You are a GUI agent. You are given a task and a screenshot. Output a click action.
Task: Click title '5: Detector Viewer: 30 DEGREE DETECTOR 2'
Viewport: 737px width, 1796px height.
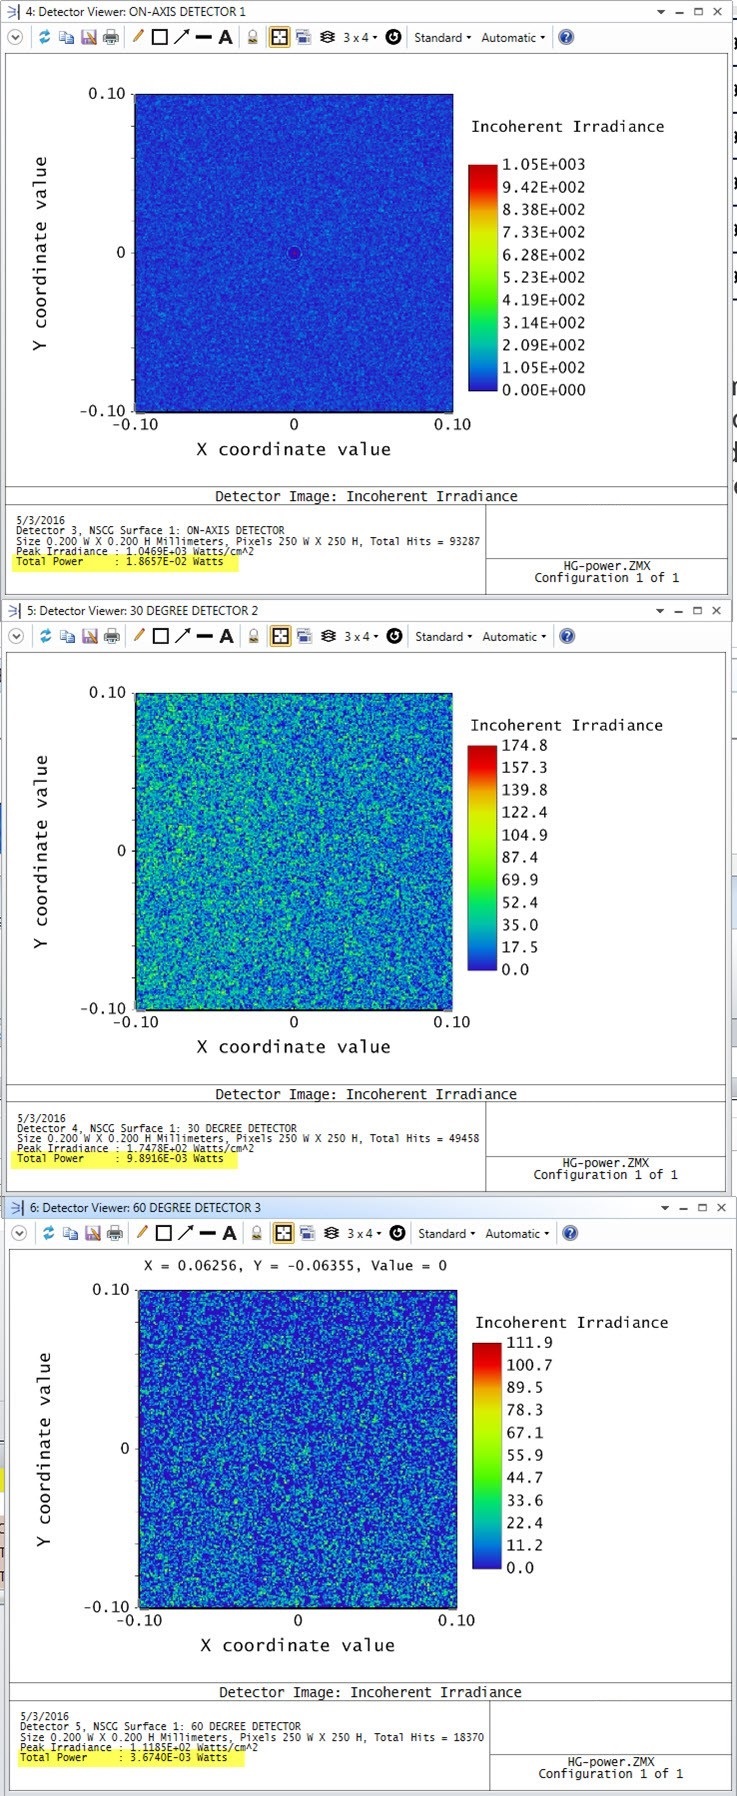click(142, 610)
